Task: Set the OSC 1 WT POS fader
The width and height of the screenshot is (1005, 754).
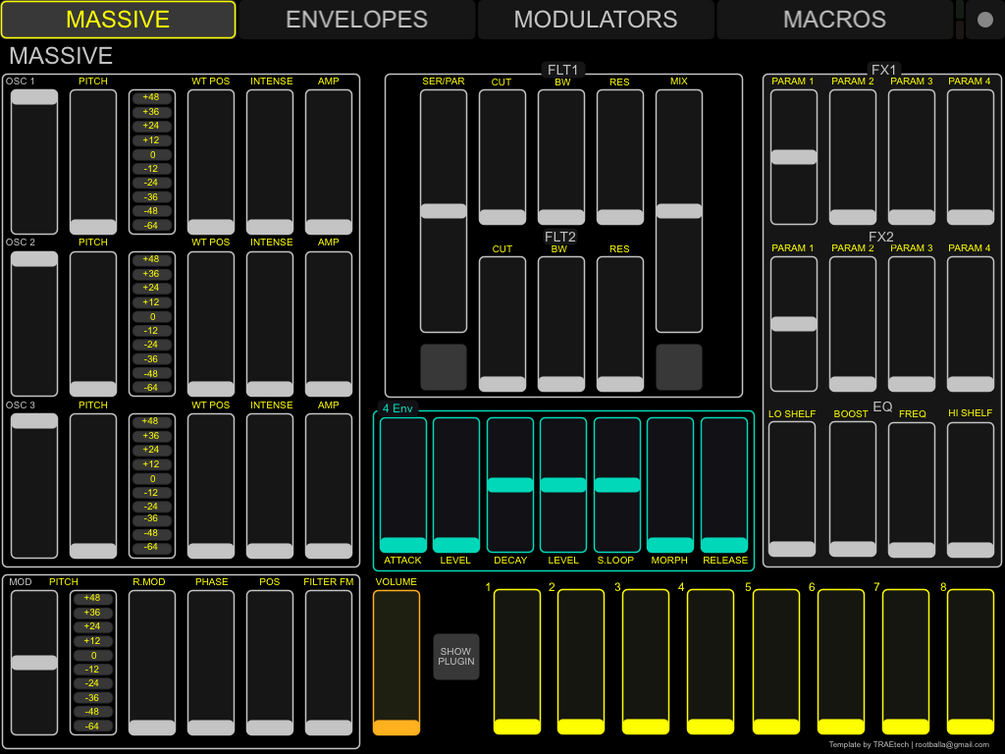Action: click(211, 162)
